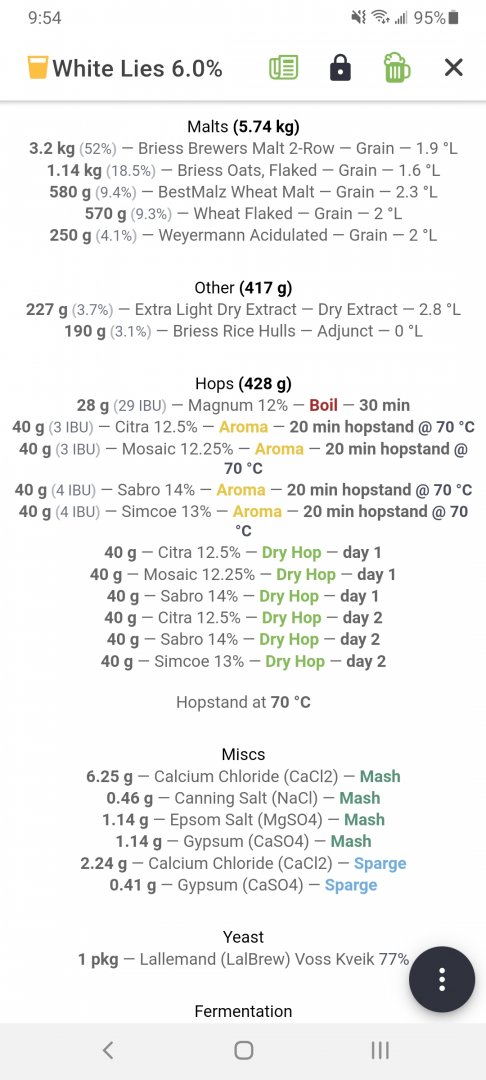
Task: Tap the Lallemand Voss Kveik yeast entry
Action: [x=243, y=959]
